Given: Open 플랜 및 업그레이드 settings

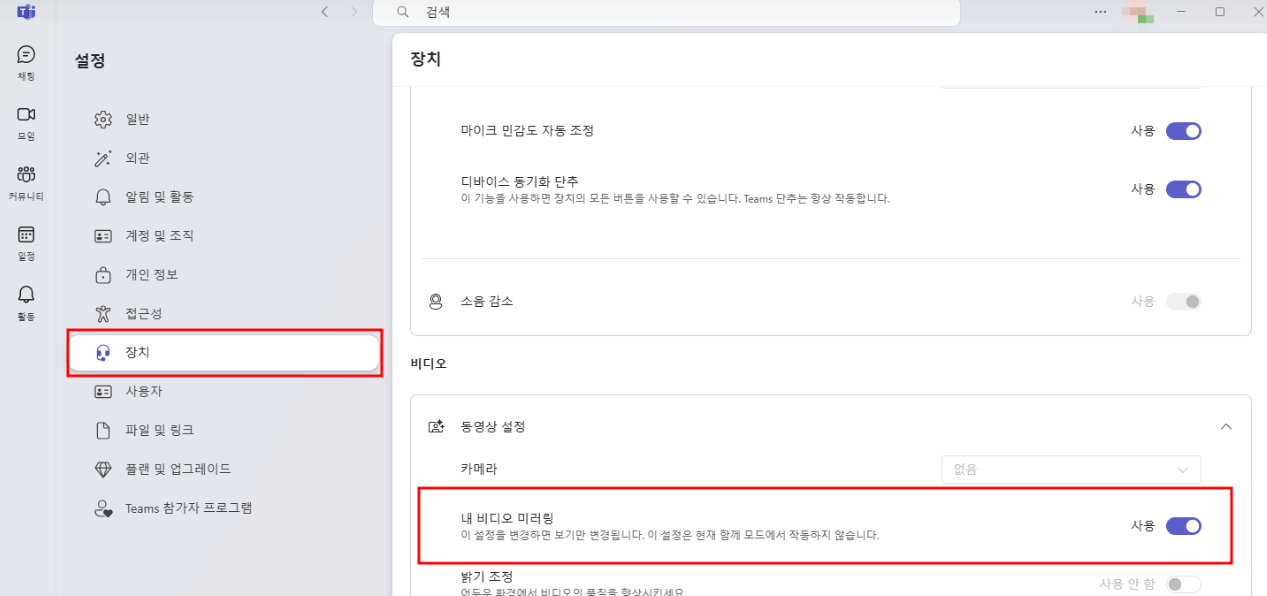Looking at the screenshot, I should click(177, 469).
